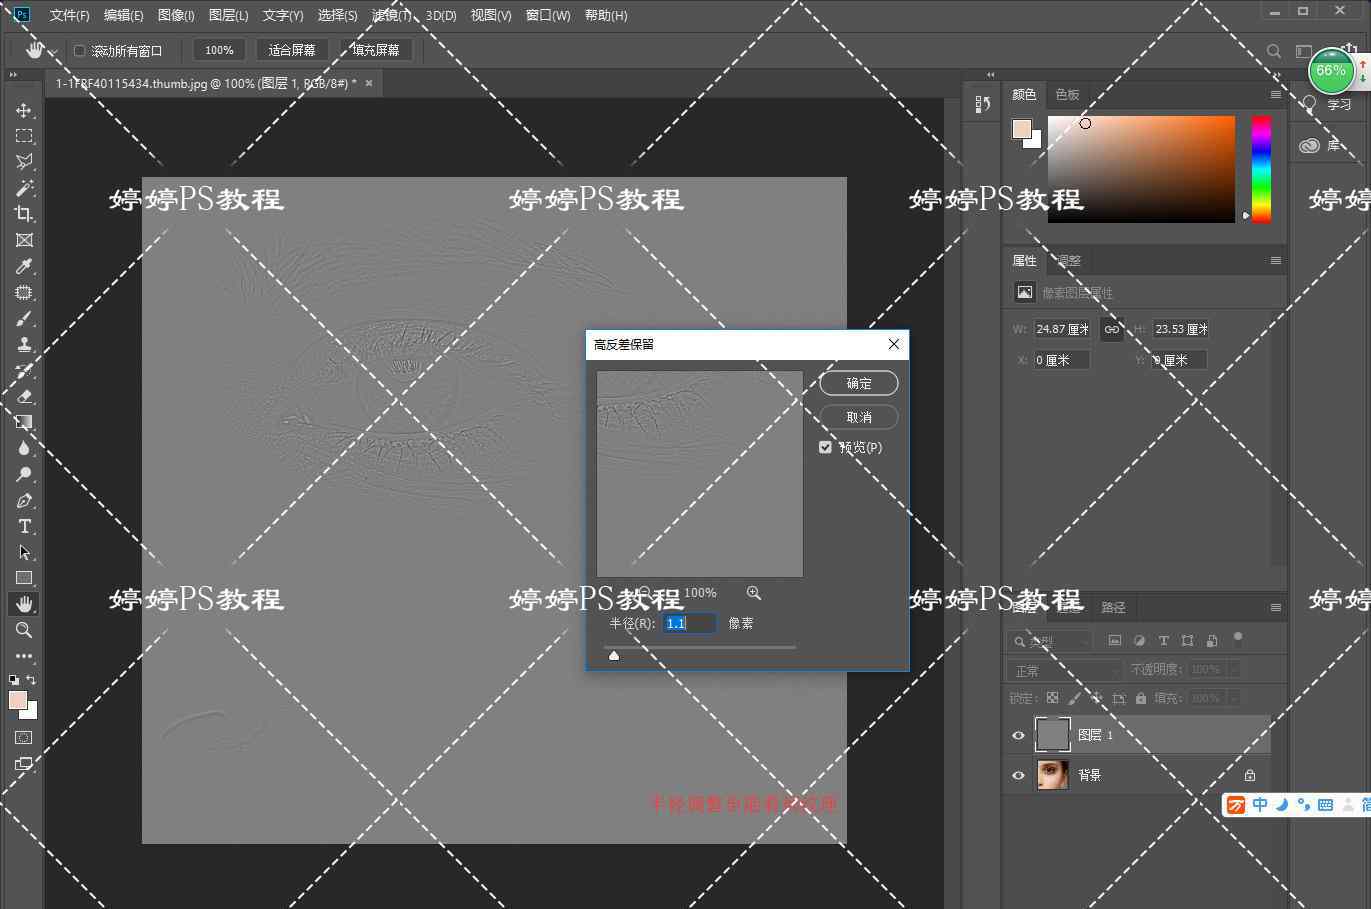Viewport: 1371px width, 909px height.
Task: Open the 图层(L) menu
Action: [228, 15]
